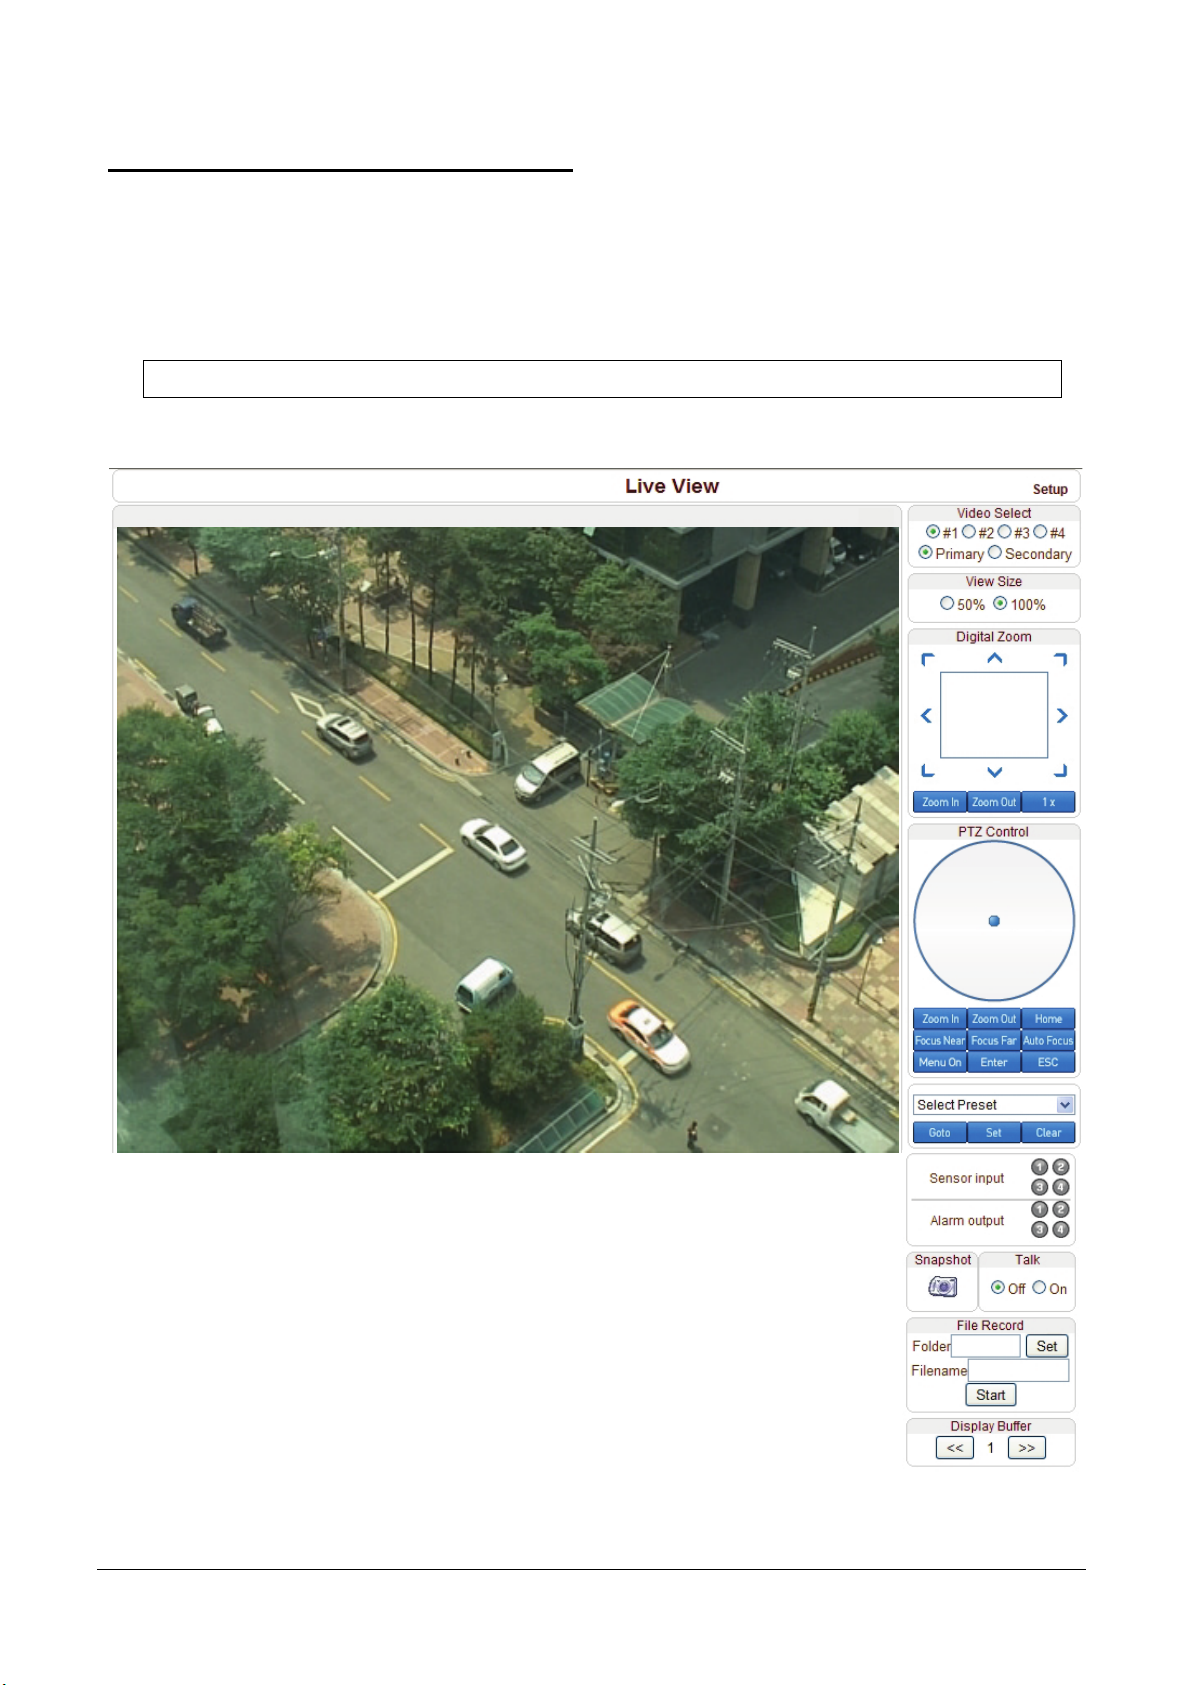
Task: Click Digital Zoom's Zoom In button
Action: coord(940,802)
